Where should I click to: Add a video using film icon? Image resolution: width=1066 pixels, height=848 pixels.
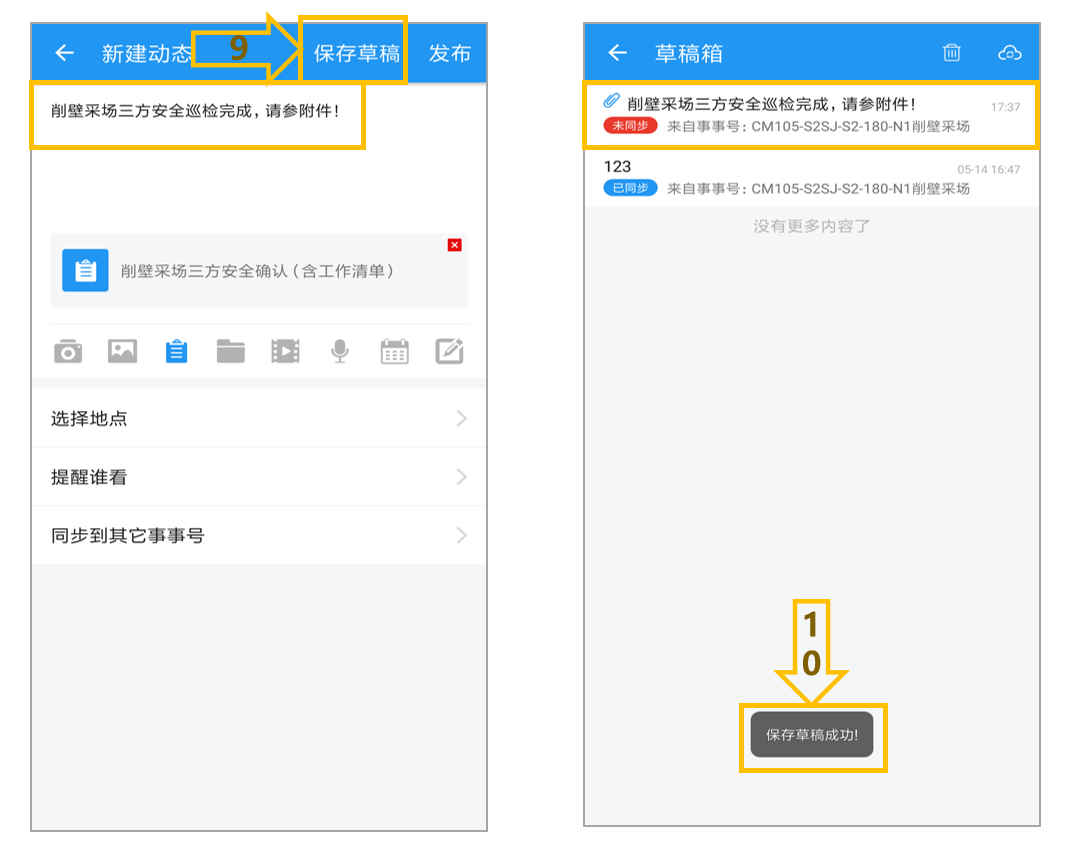click(286, 351)
